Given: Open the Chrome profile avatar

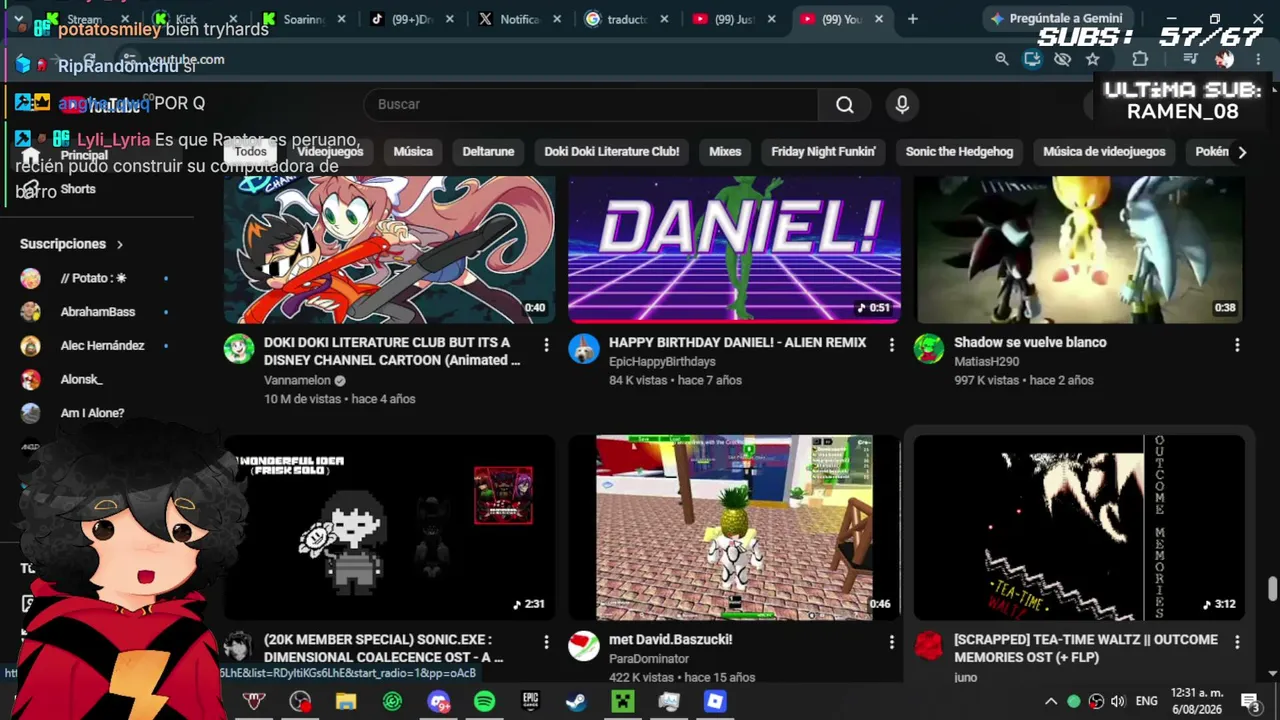Looking at the screenshot, I should click(1225, 59).
